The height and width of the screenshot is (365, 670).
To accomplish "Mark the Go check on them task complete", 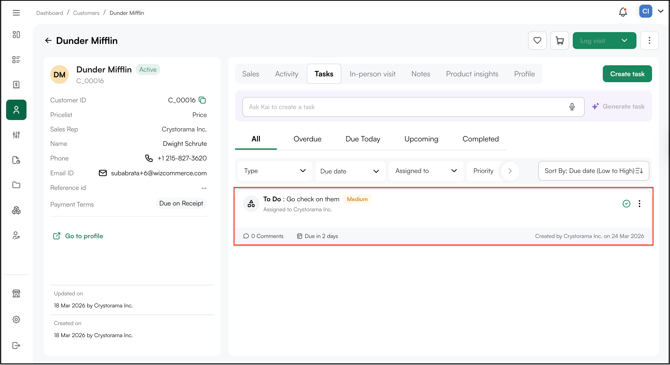I will tap(626, 204).
